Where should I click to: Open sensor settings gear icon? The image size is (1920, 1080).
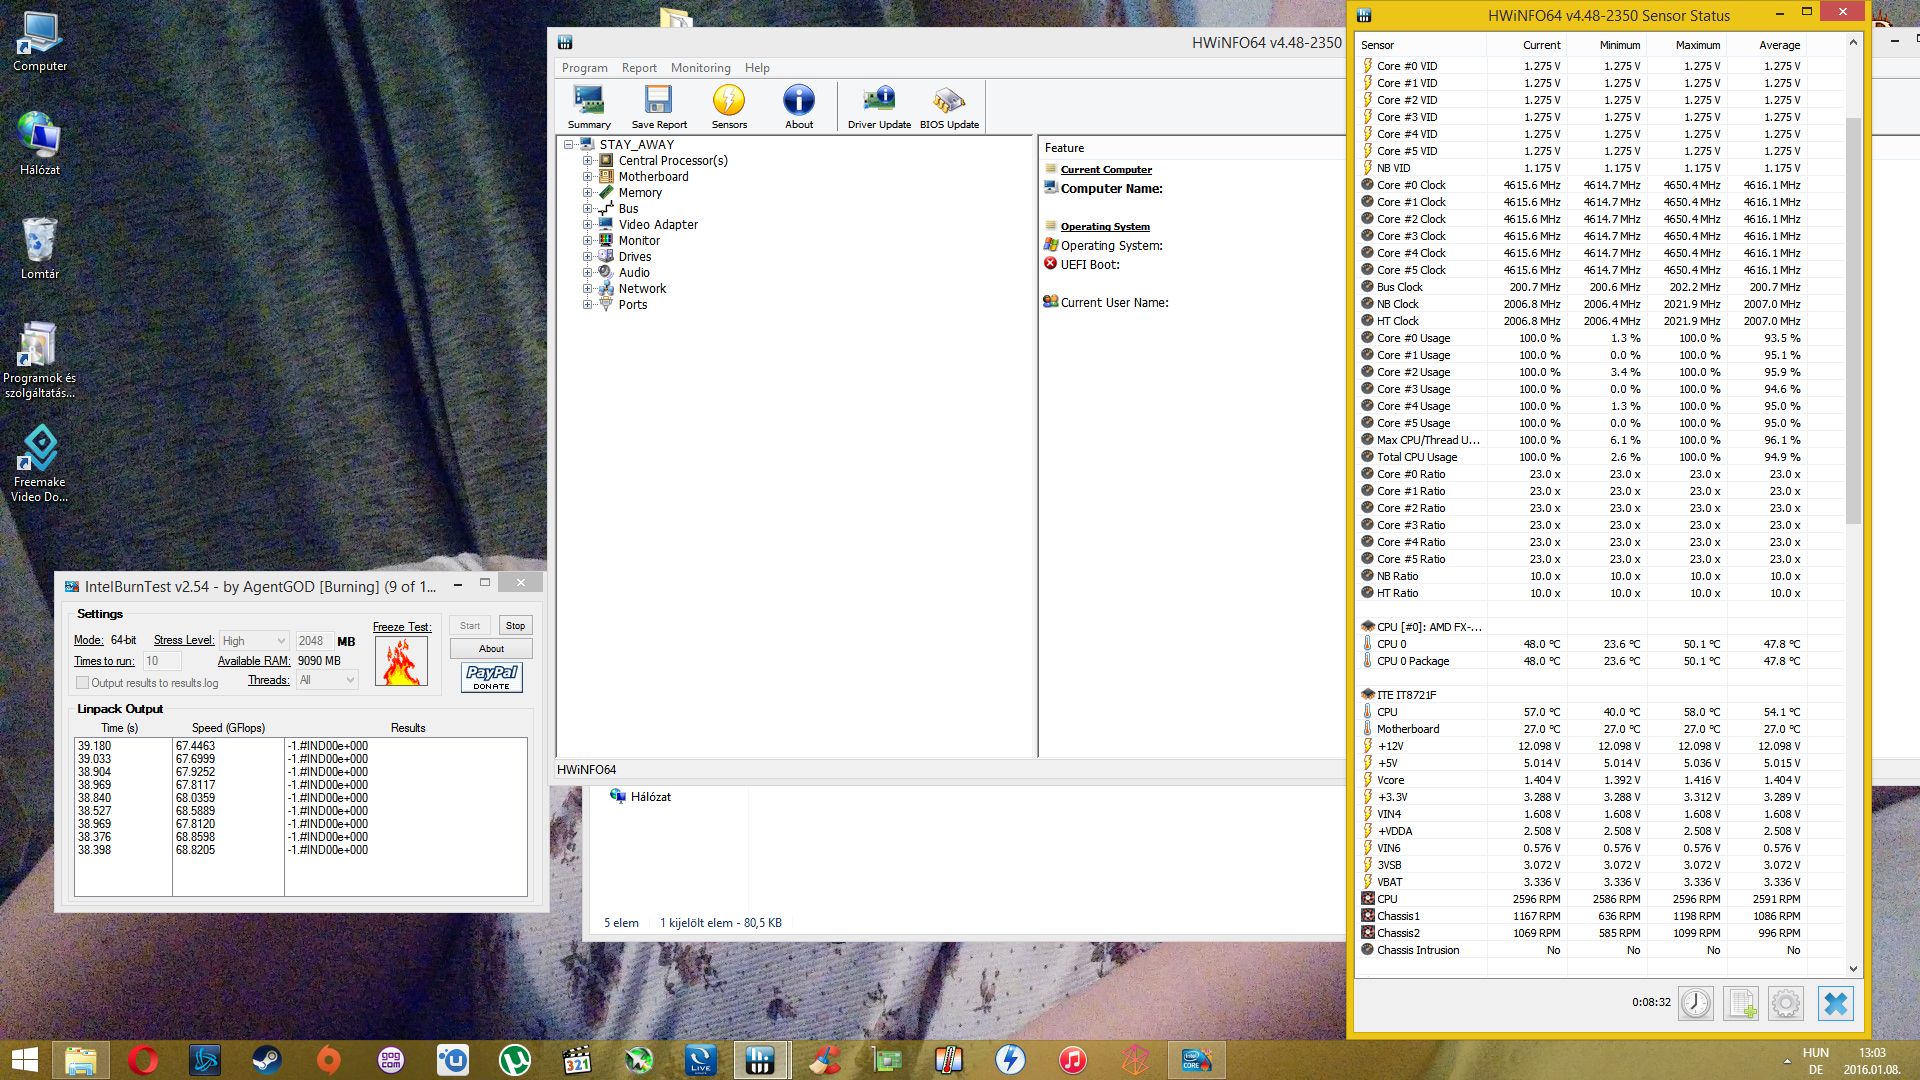point(1786,1003)
